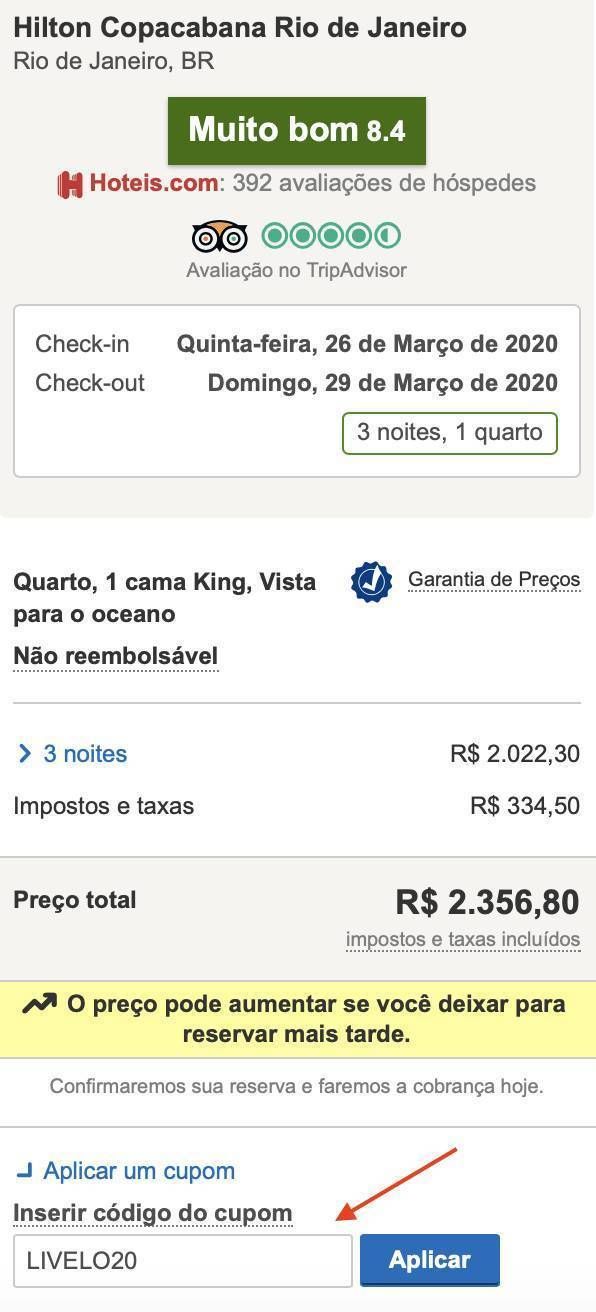Click the Hoteis.com logo icon
The width and height of the screenshot is (596, 1312).
pos(69,184)
